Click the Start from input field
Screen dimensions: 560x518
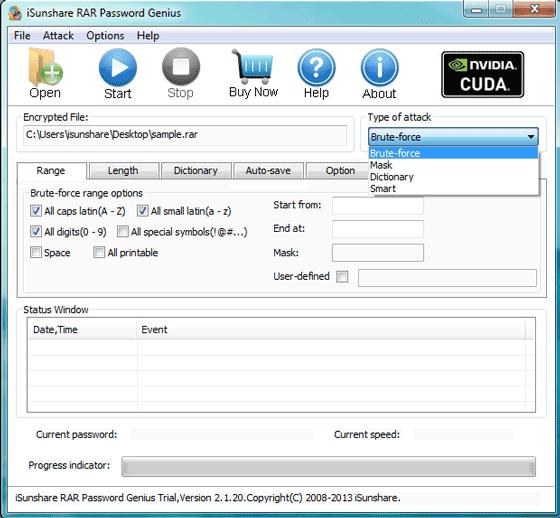pyautogui.click(x=378, y=205)
